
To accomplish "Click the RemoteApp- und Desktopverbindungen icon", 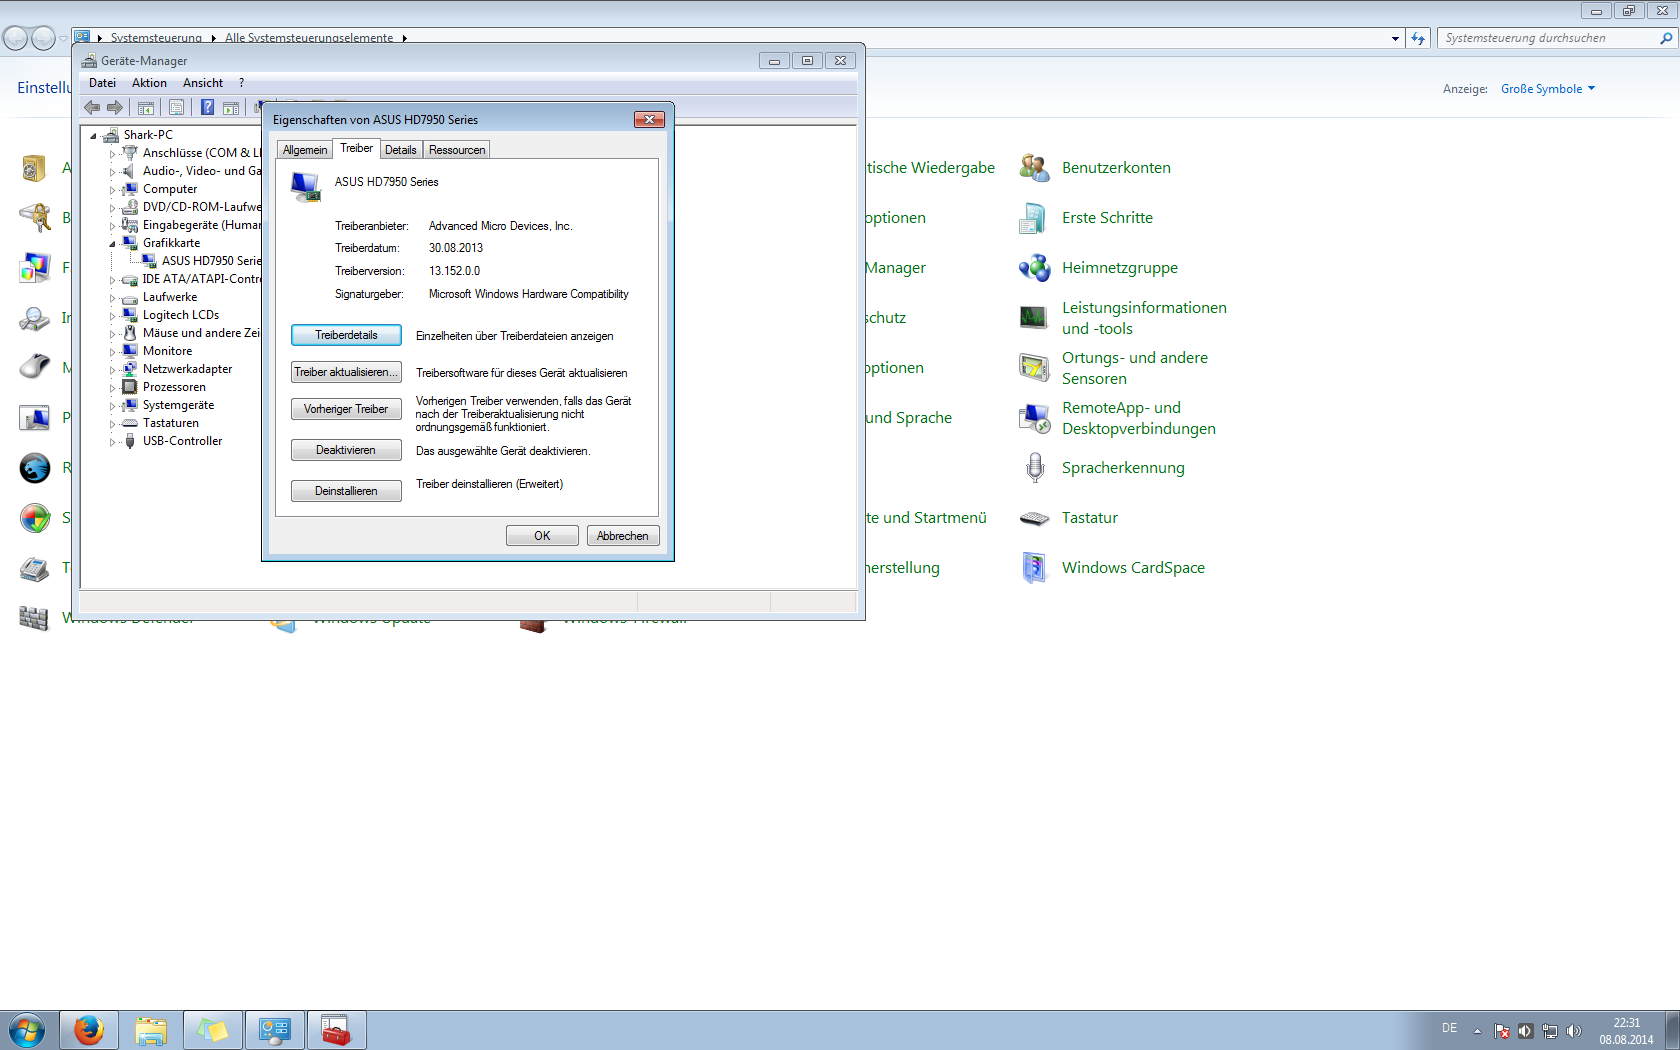I will (x=1034, y=418).
